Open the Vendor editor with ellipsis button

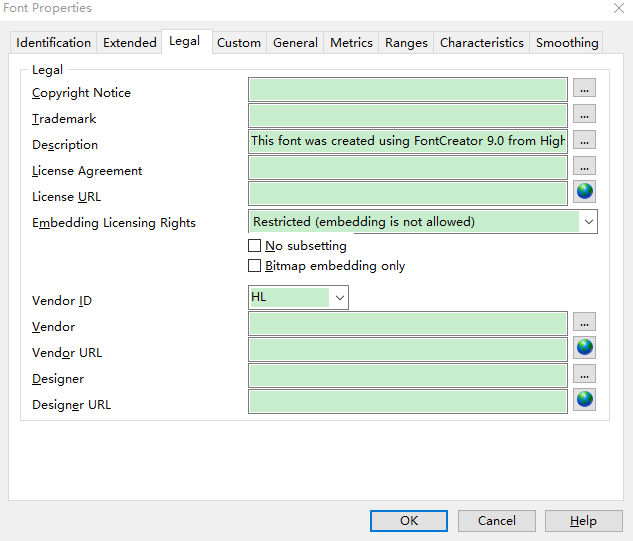584,322
